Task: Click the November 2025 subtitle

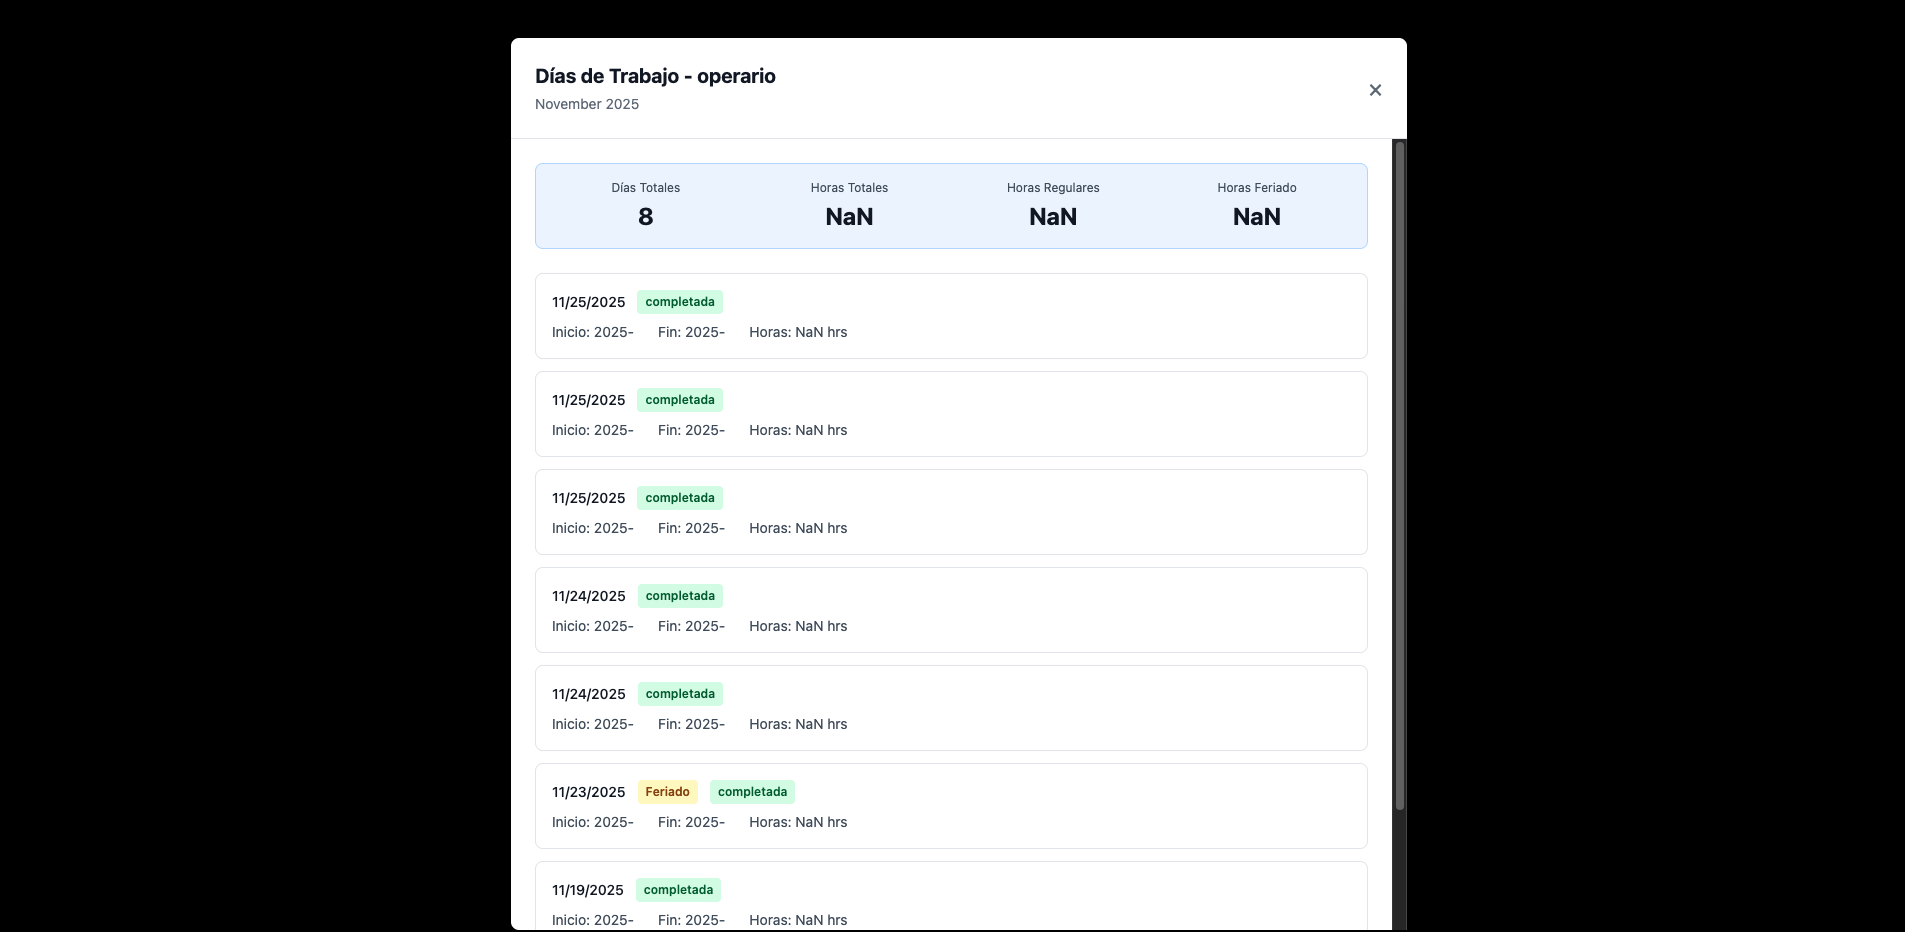Action: 587,104
